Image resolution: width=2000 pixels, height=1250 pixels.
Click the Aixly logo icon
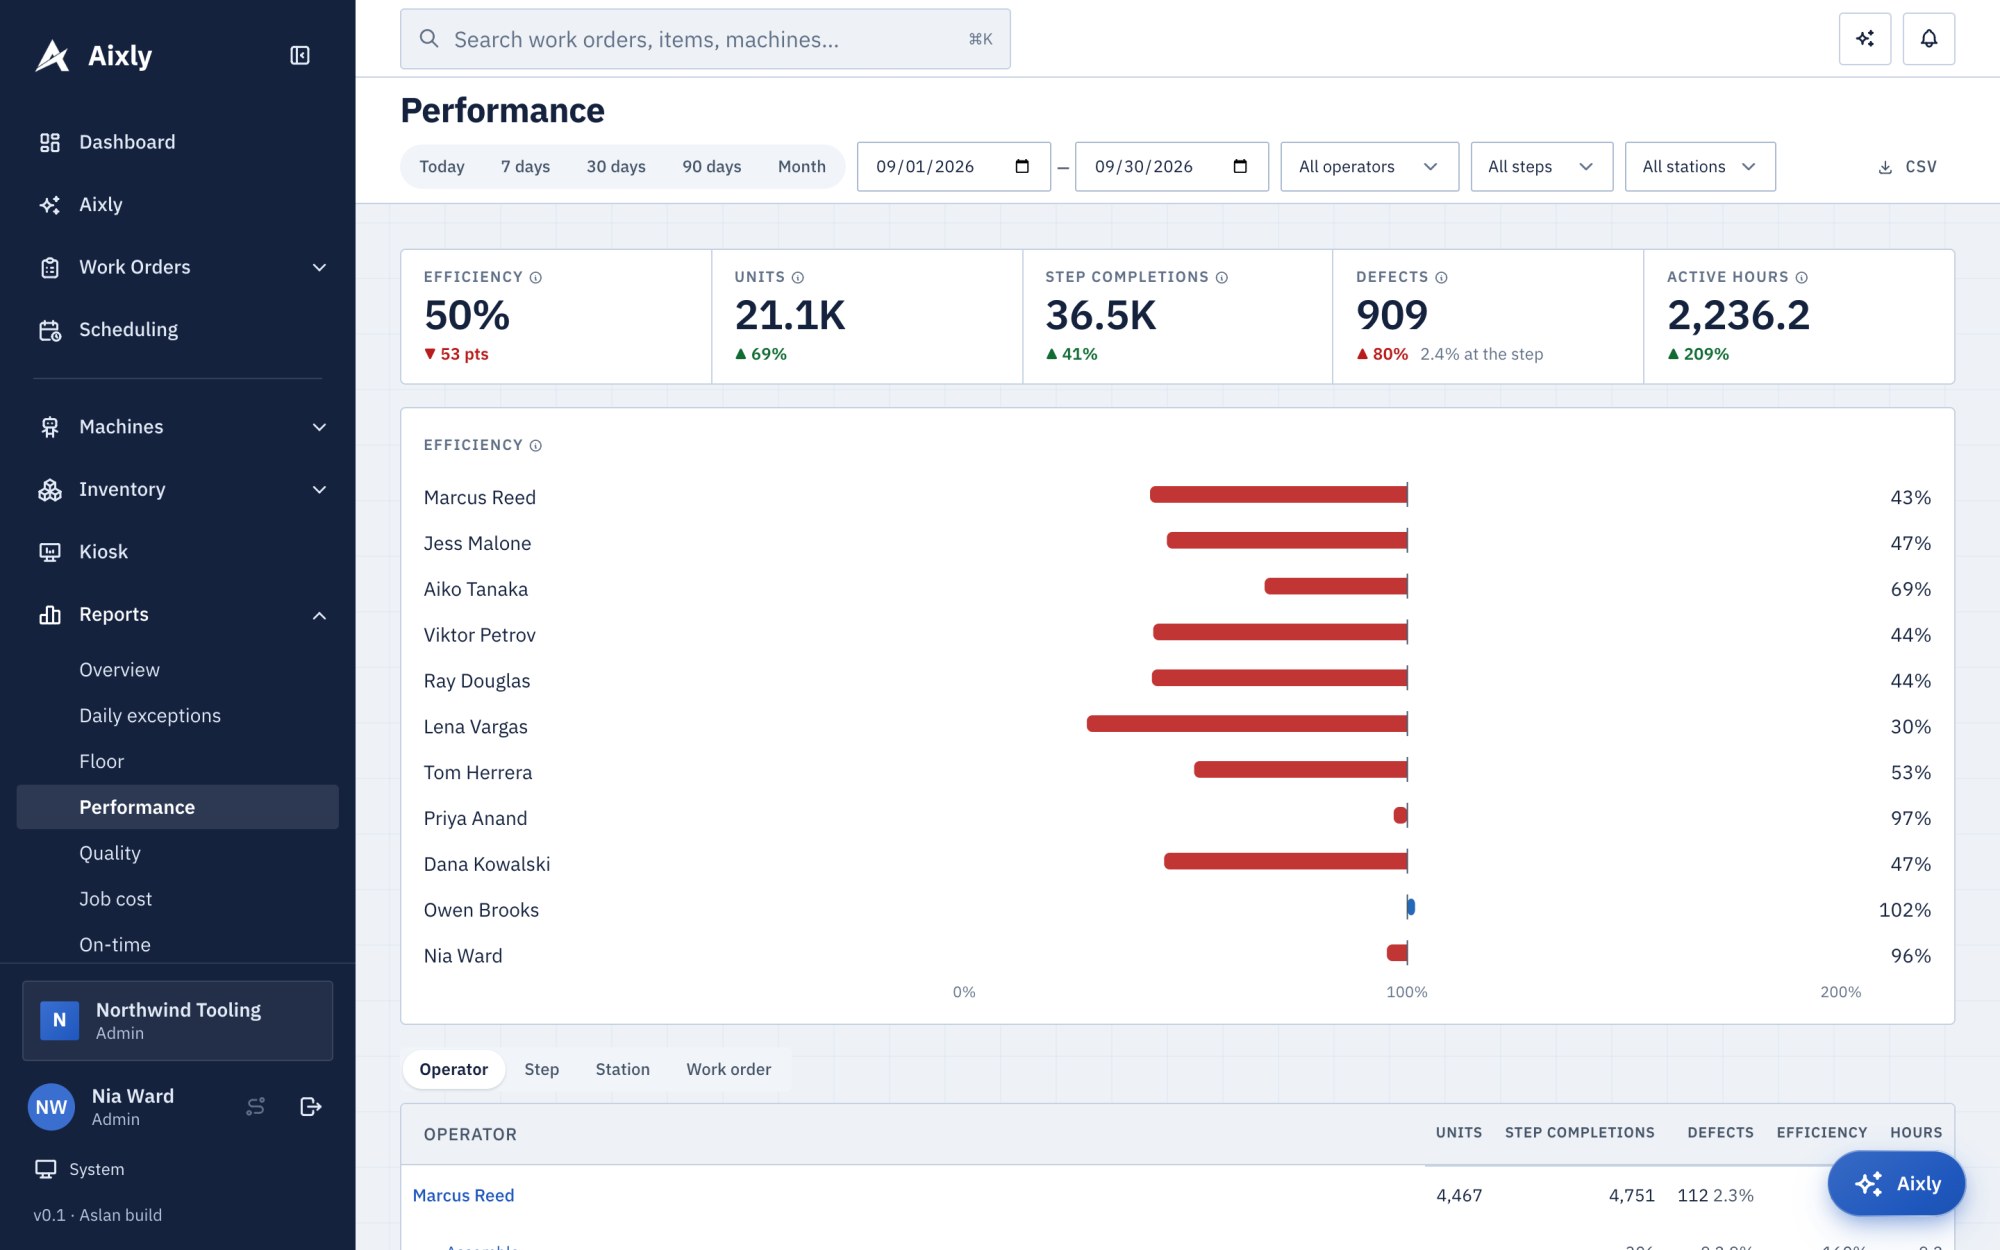(52, 56)
